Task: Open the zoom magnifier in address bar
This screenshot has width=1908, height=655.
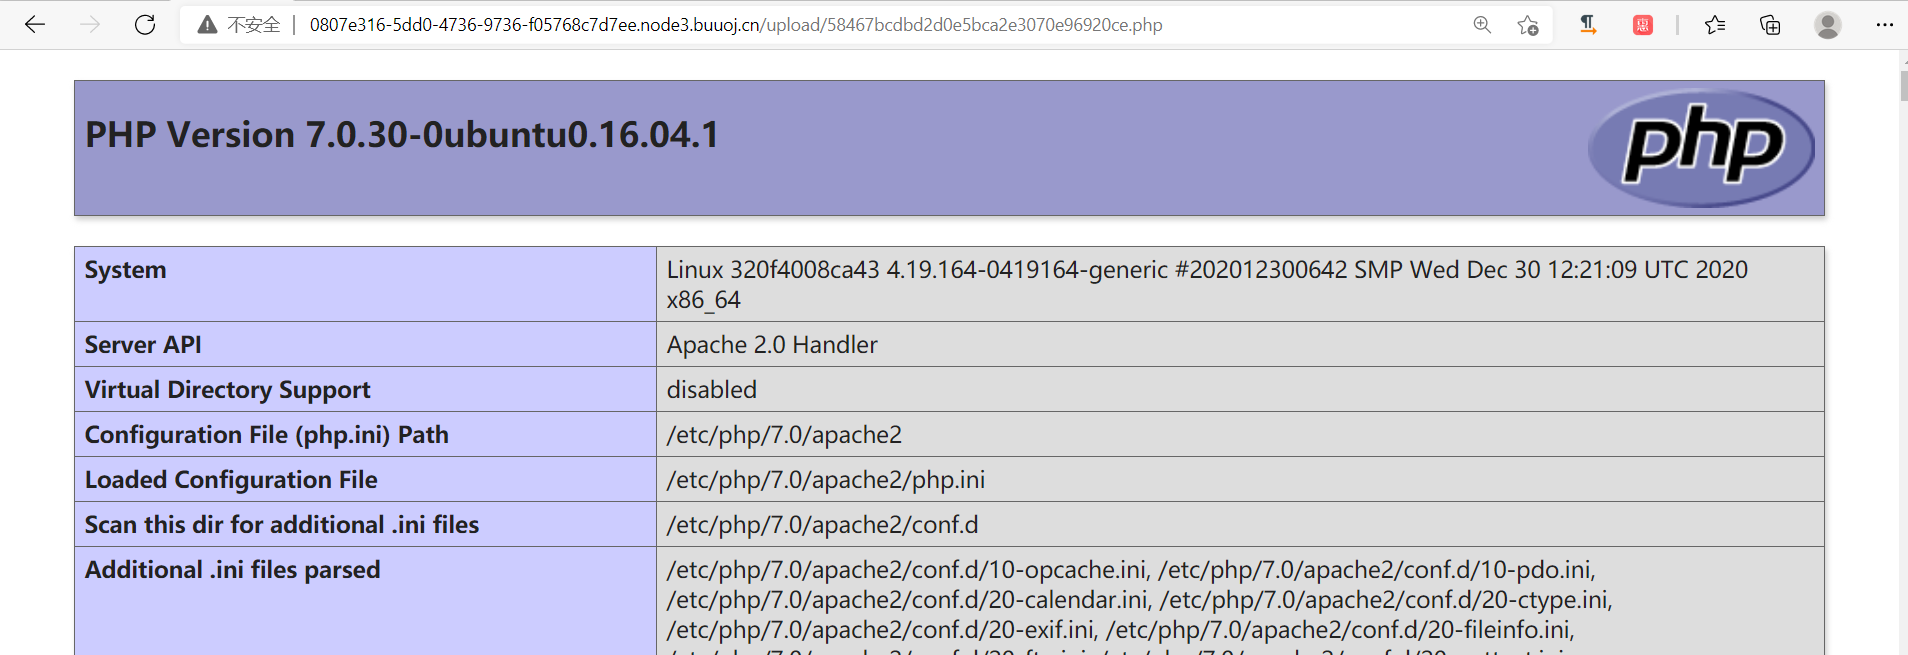Action: [1482, 25]
